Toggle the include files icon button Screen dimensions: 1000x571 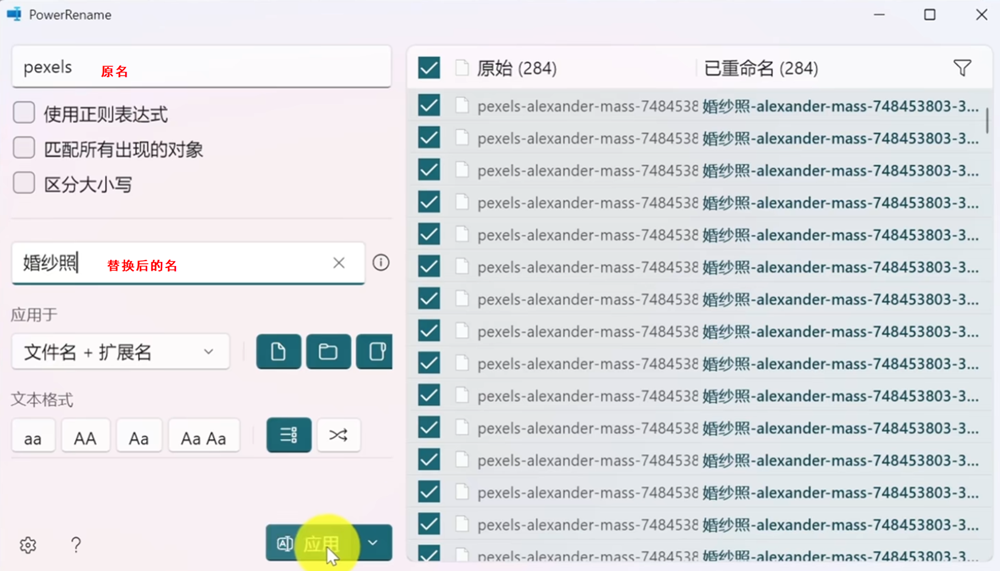point(279,352)
